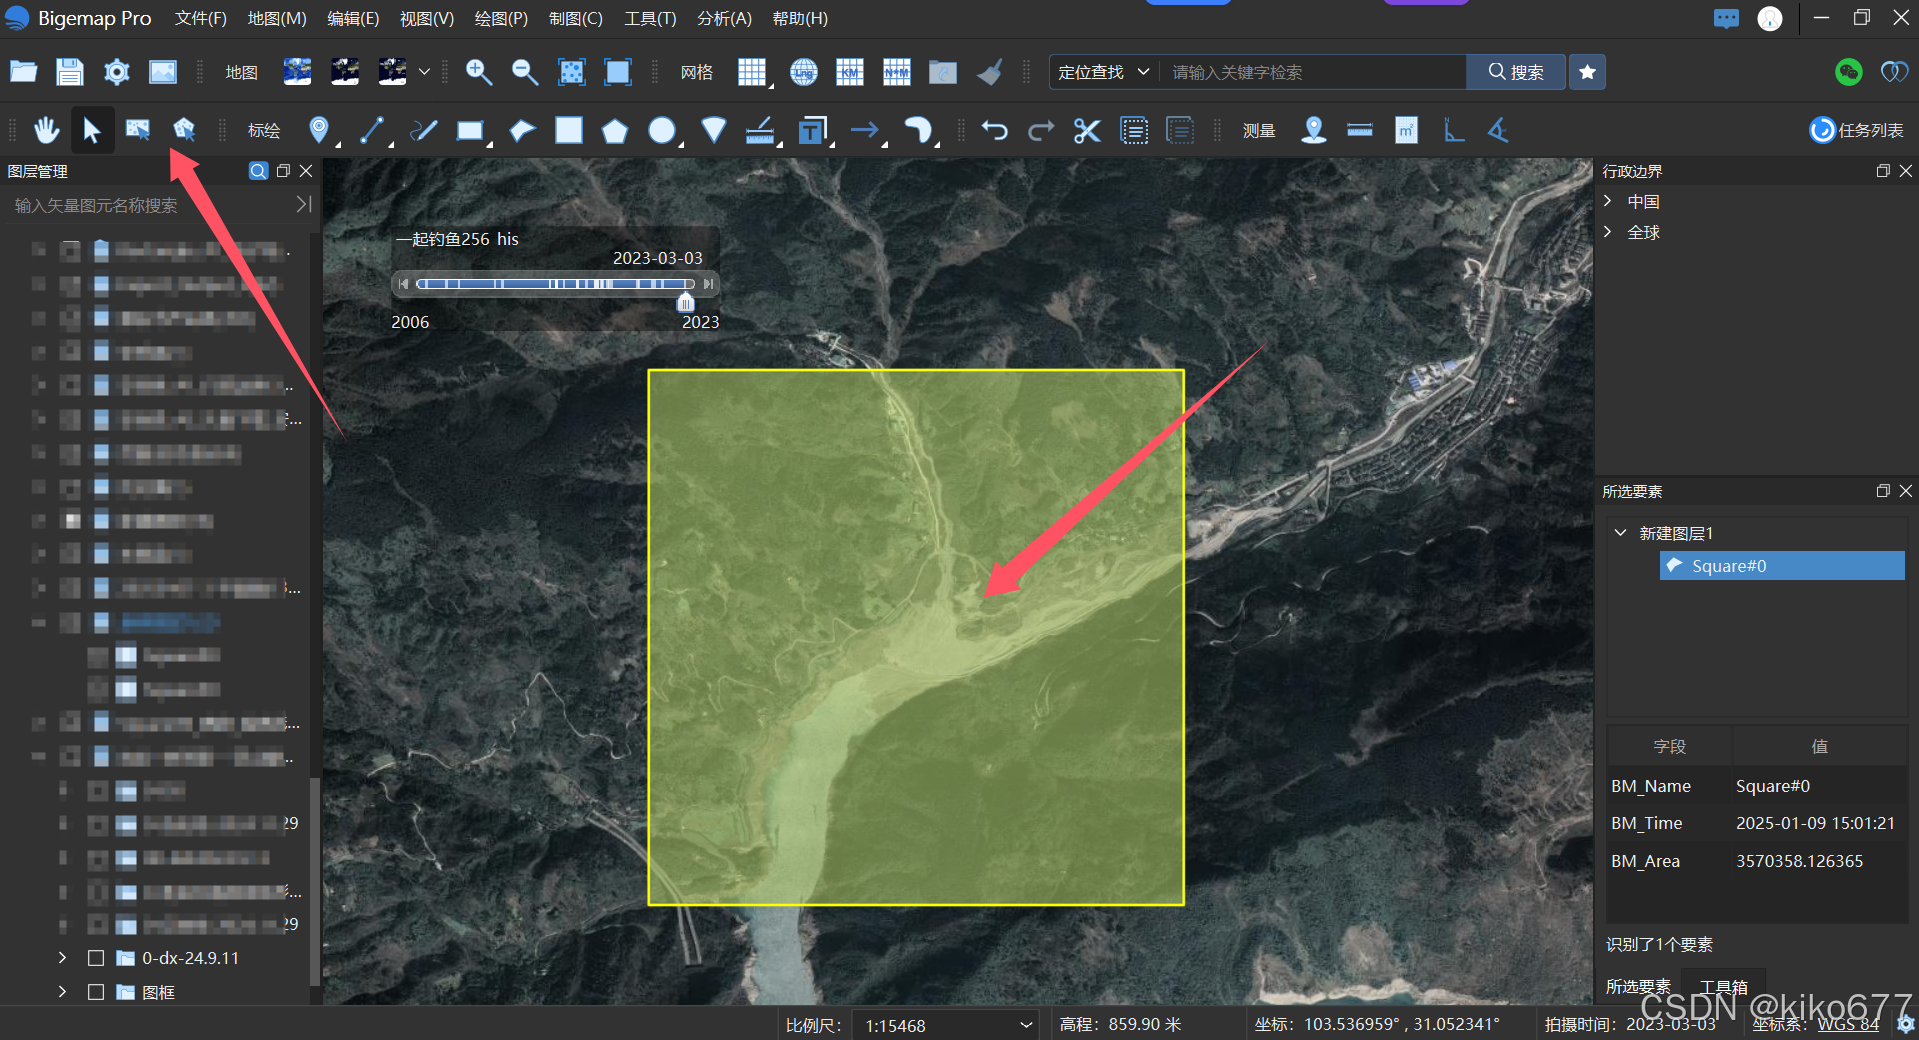Click the image export icon

coord(163,72)
